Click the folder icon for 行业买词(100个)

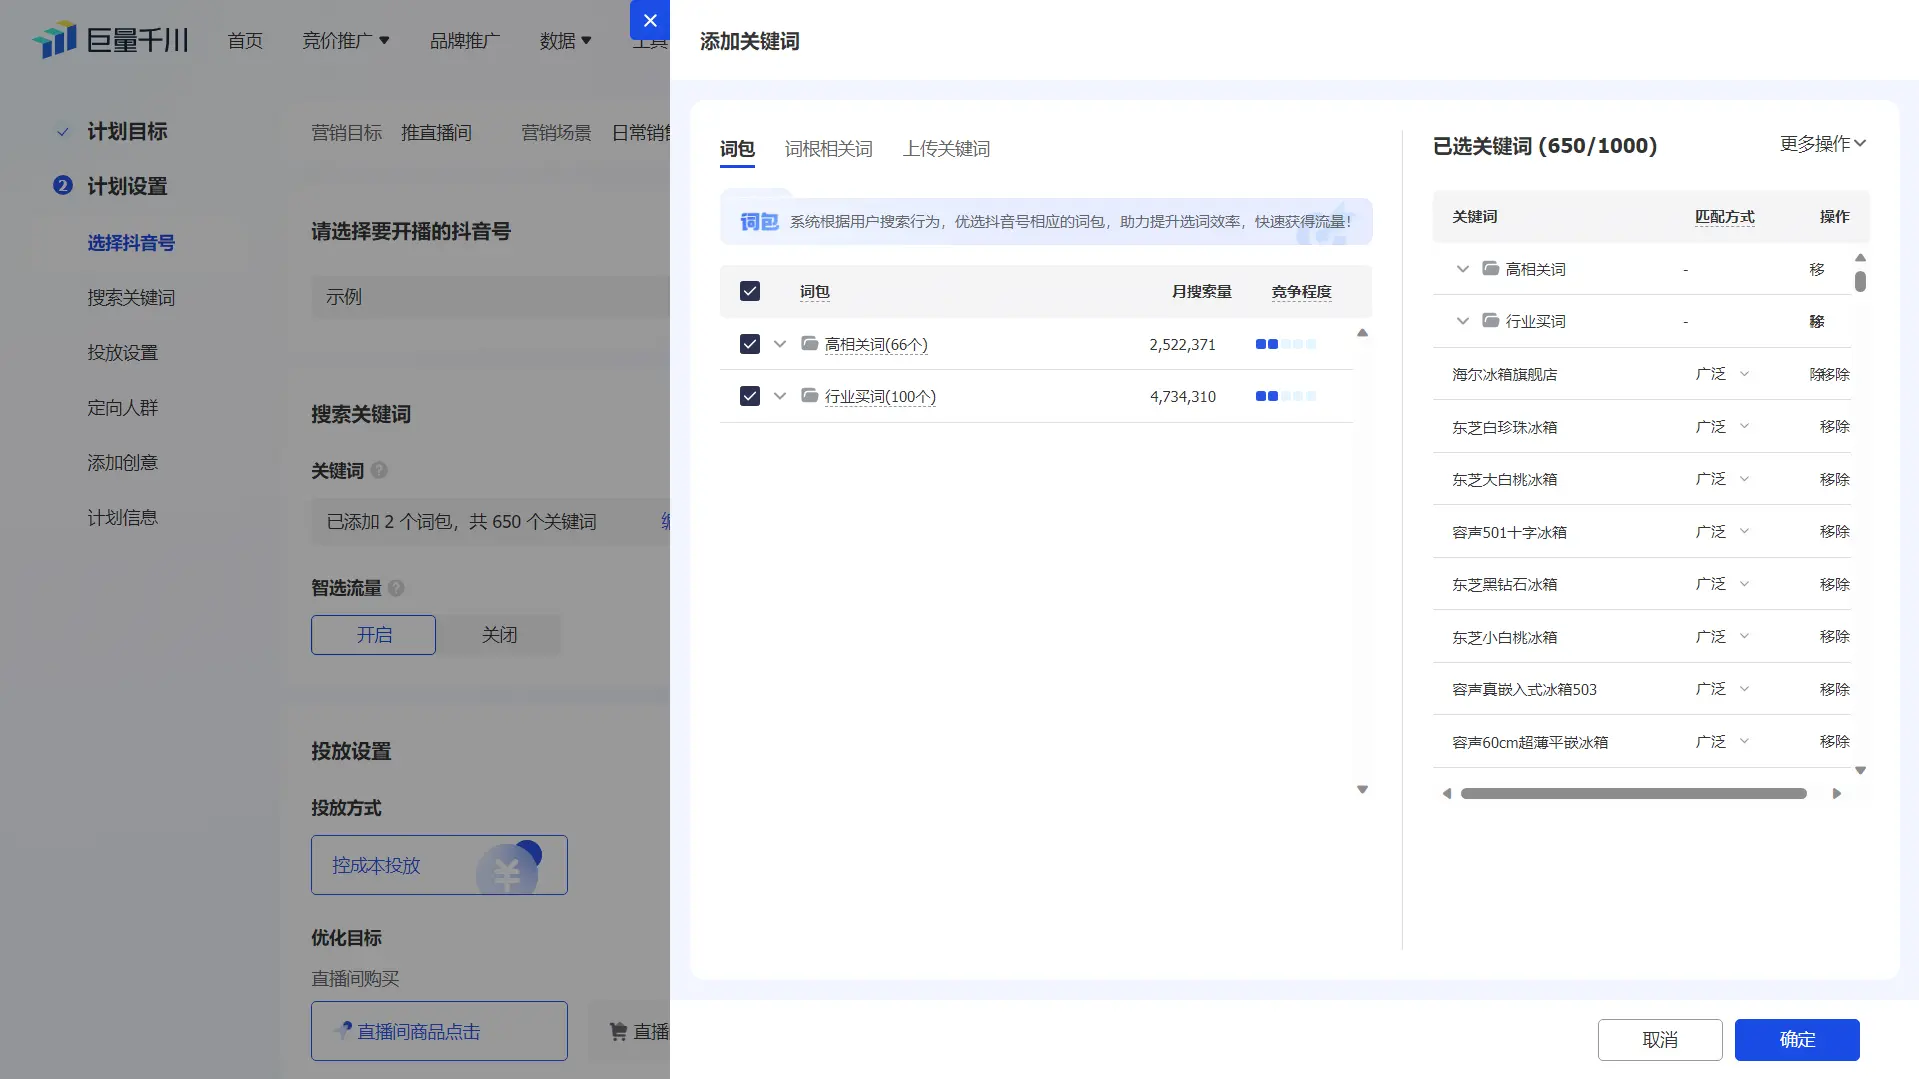pyautogui.click(x=810, y=396)
